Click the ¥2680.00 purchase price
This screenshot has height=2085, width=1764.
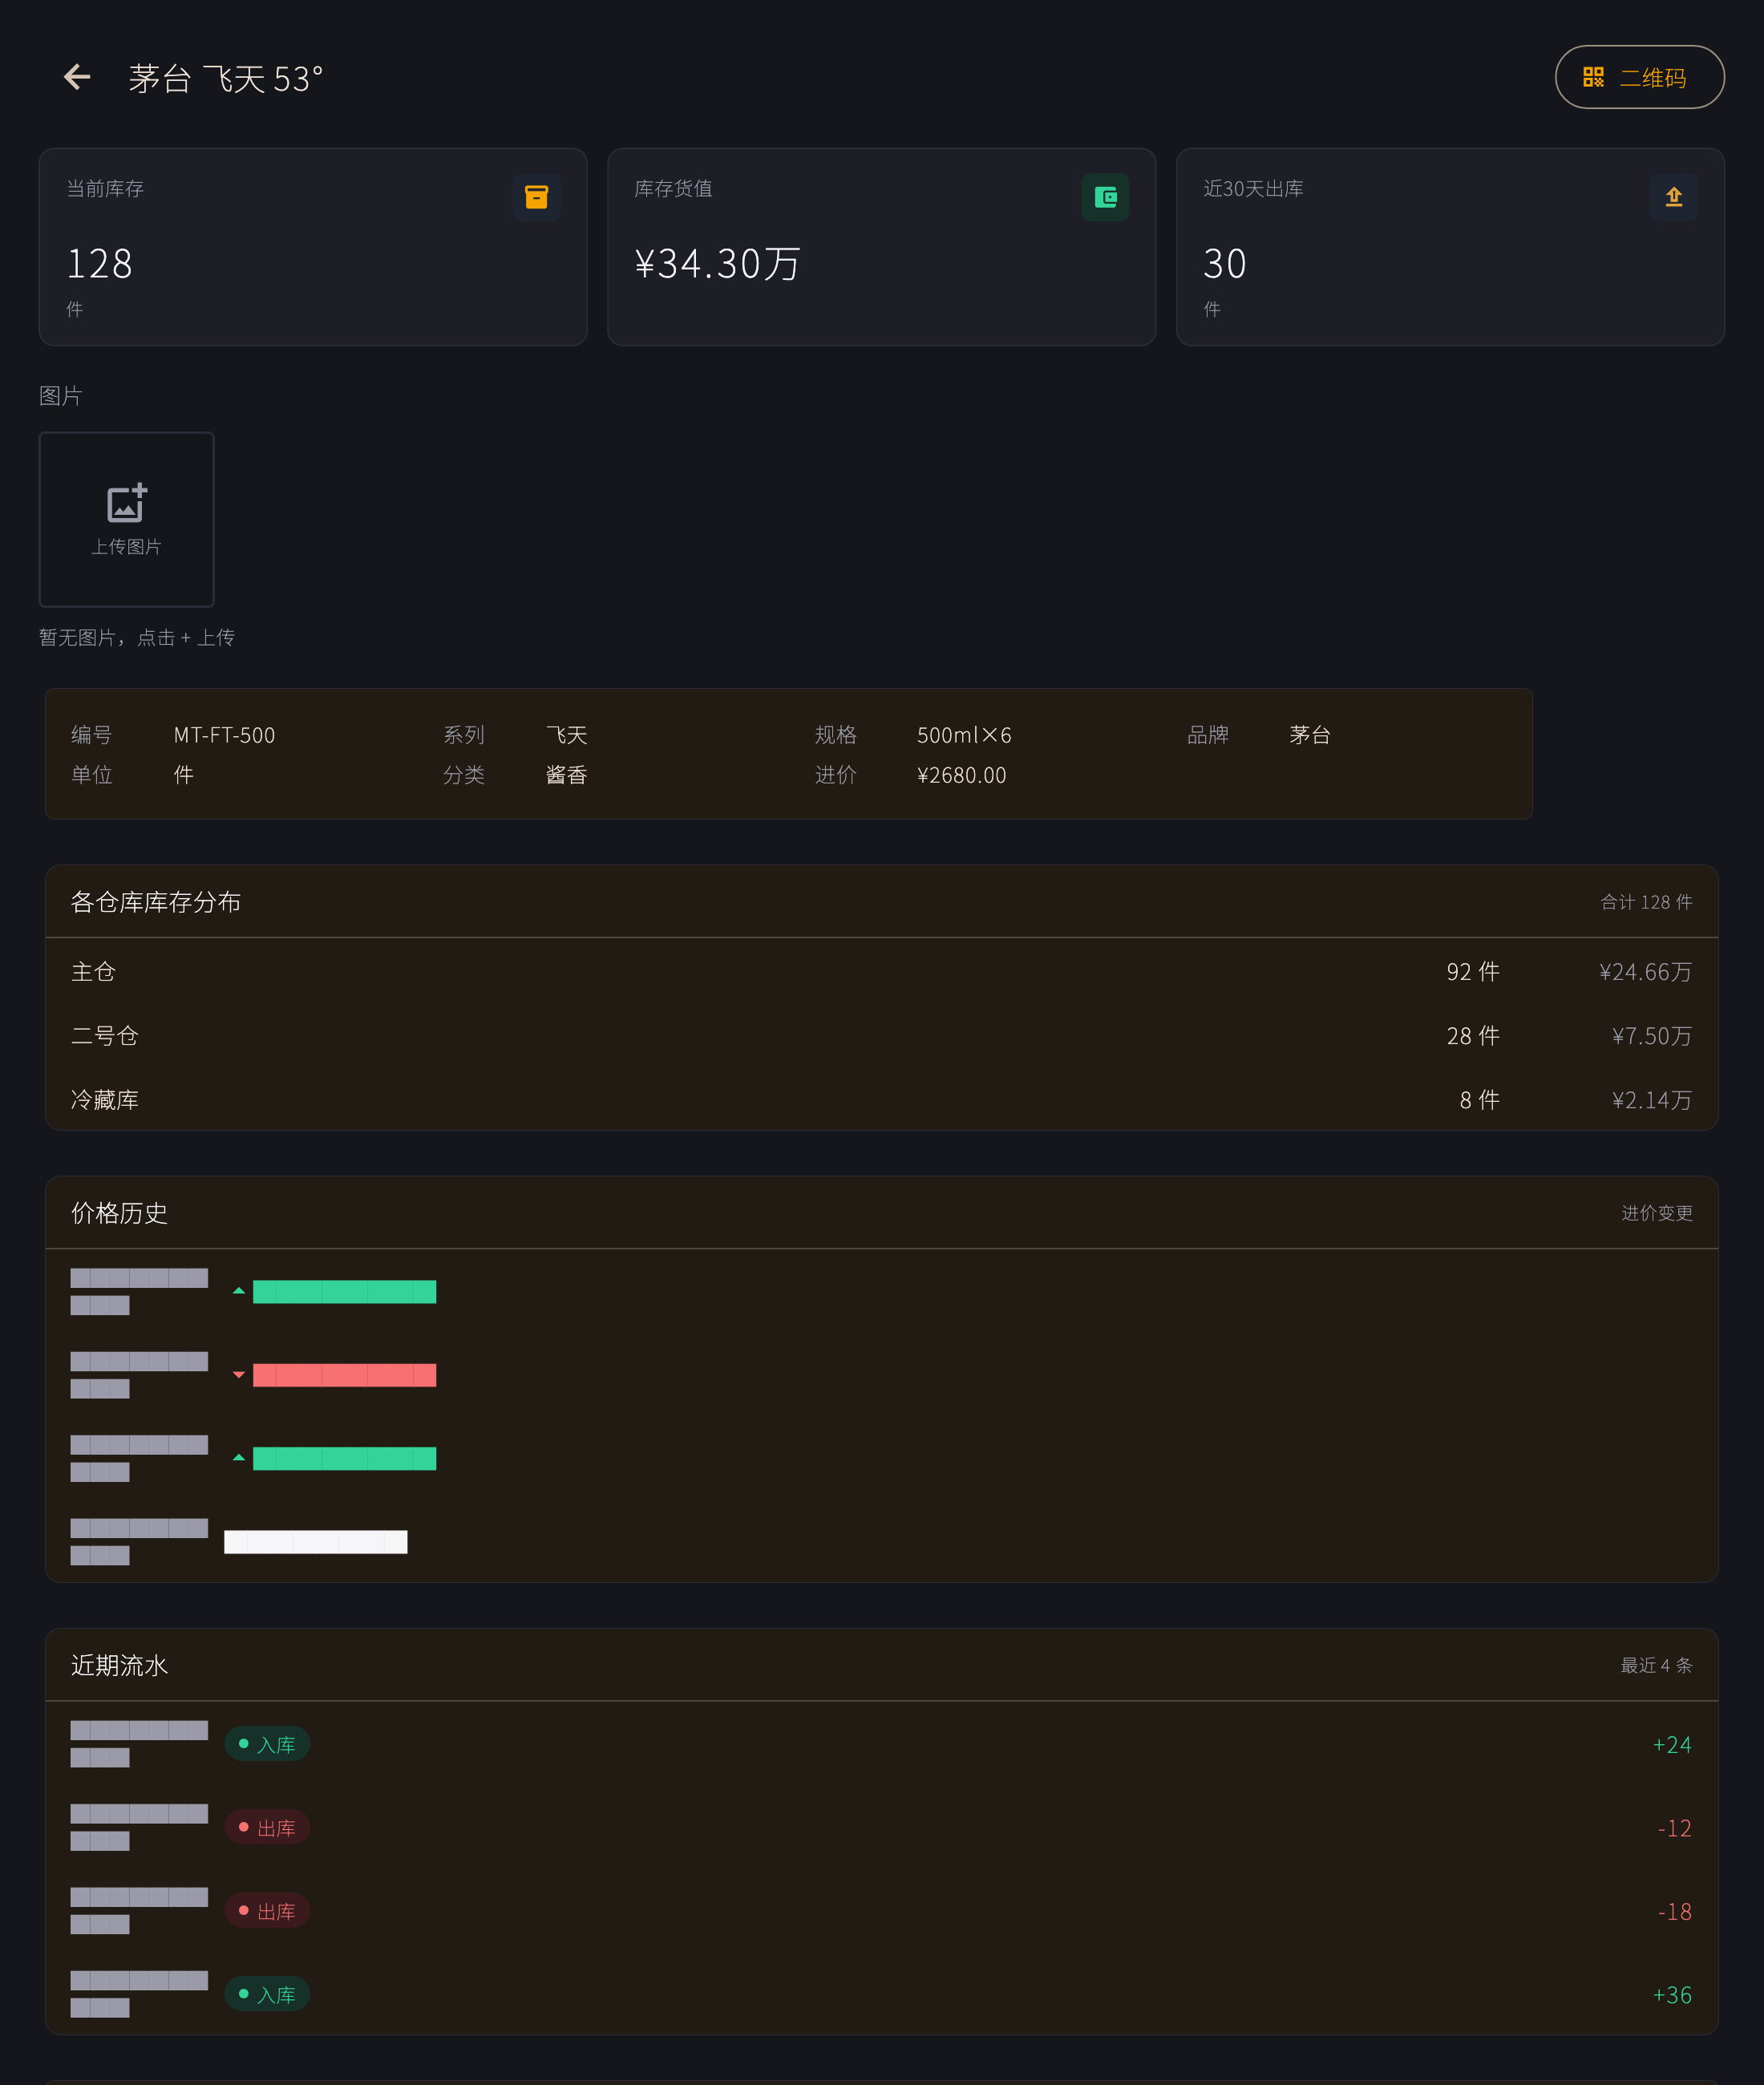(x=961, y=775)
